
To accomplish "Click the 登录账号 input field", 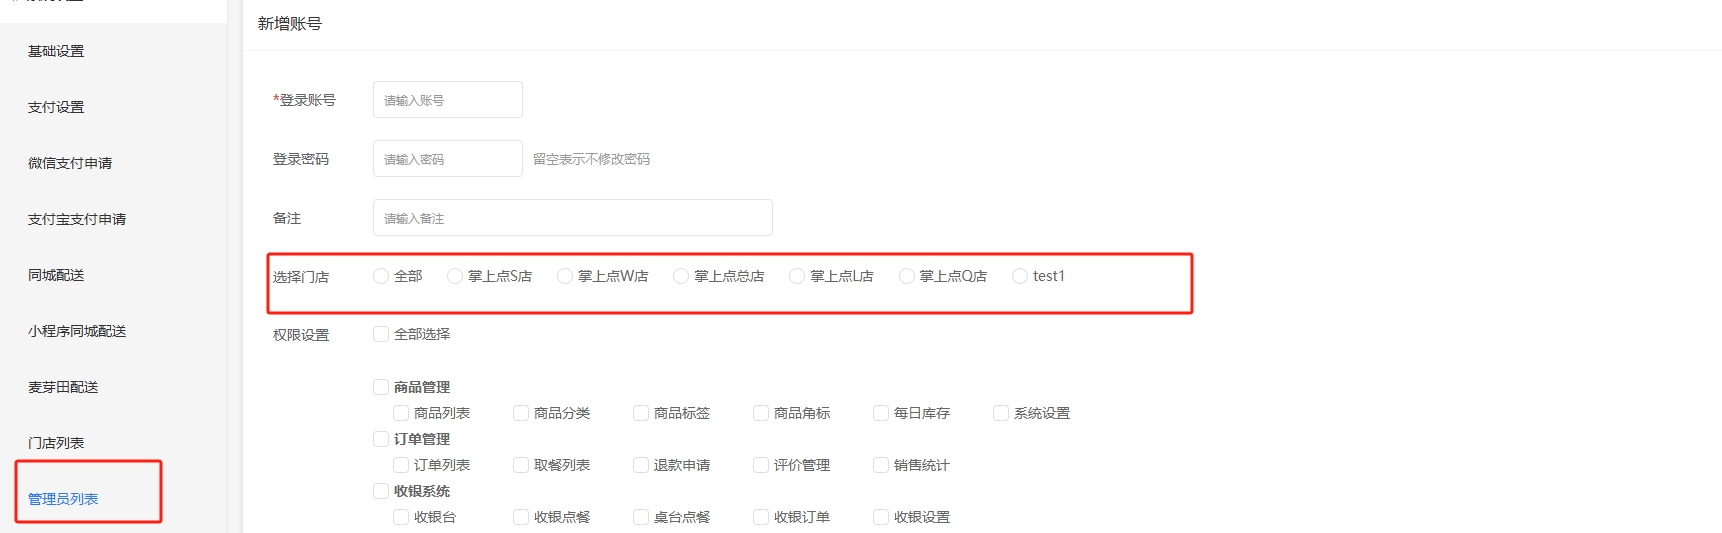I will tap(447, 100).
